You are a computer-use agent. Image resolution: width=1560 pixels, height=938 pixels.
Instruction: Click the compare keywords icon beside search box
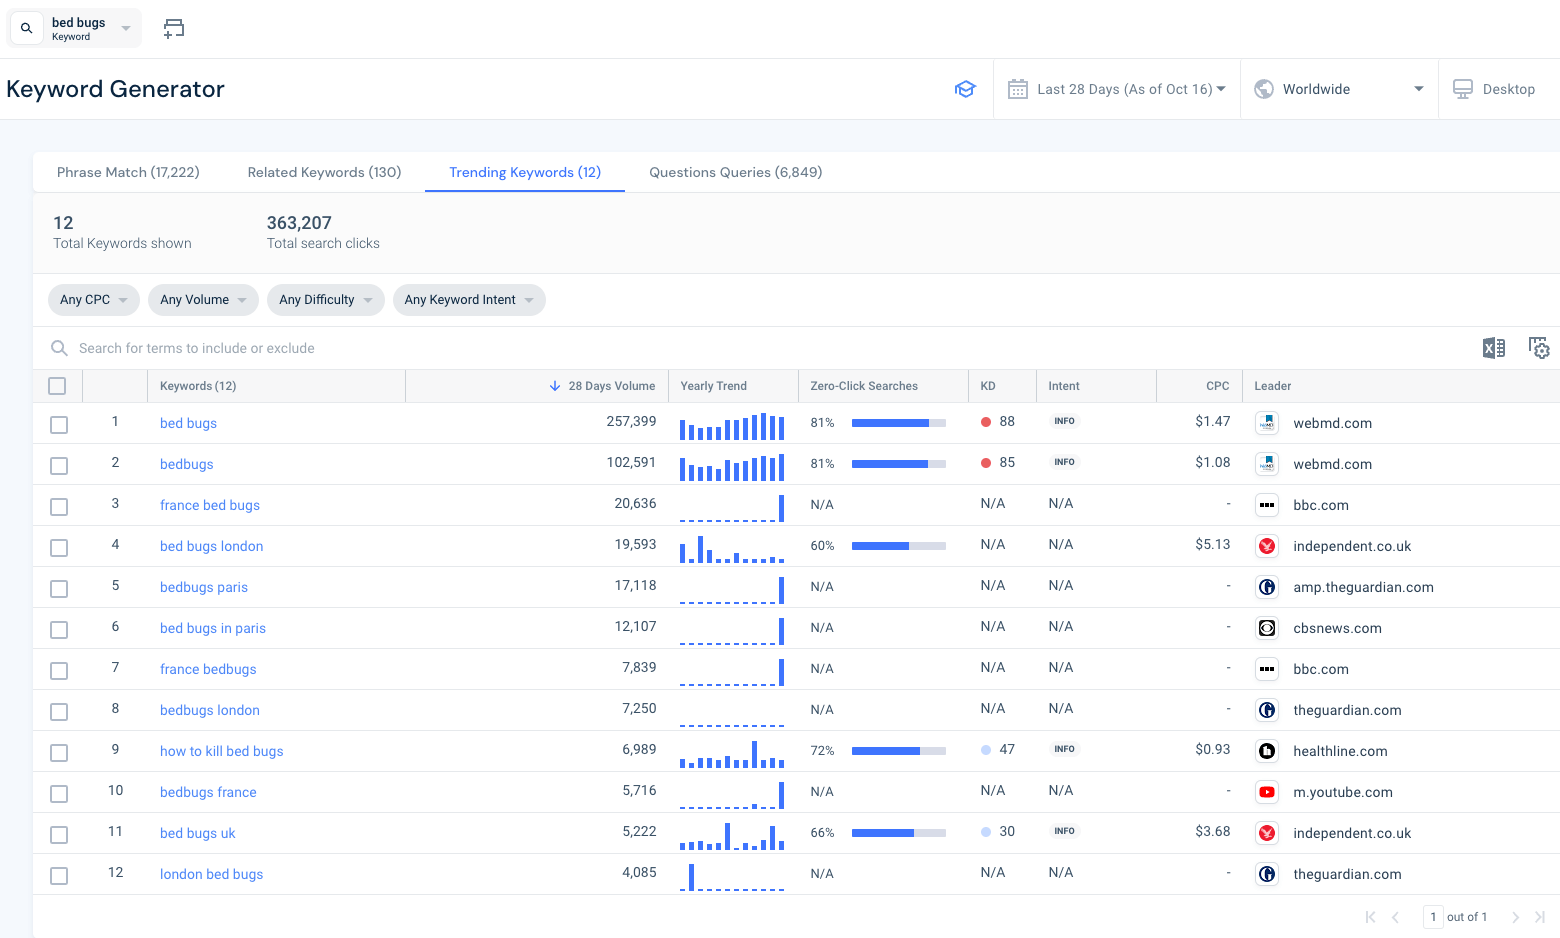pyautogui.click(x=174, y=29)
